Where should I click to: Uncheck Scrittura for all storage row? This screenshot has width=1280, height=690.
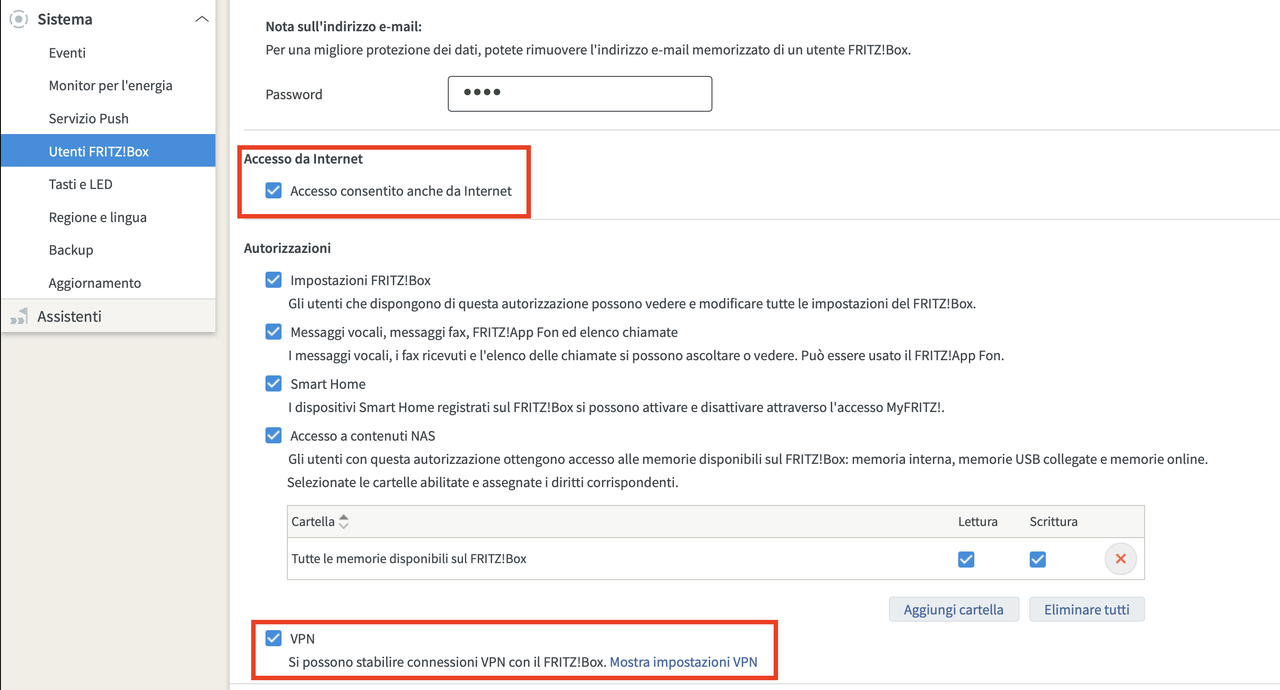coord(1038,559)
